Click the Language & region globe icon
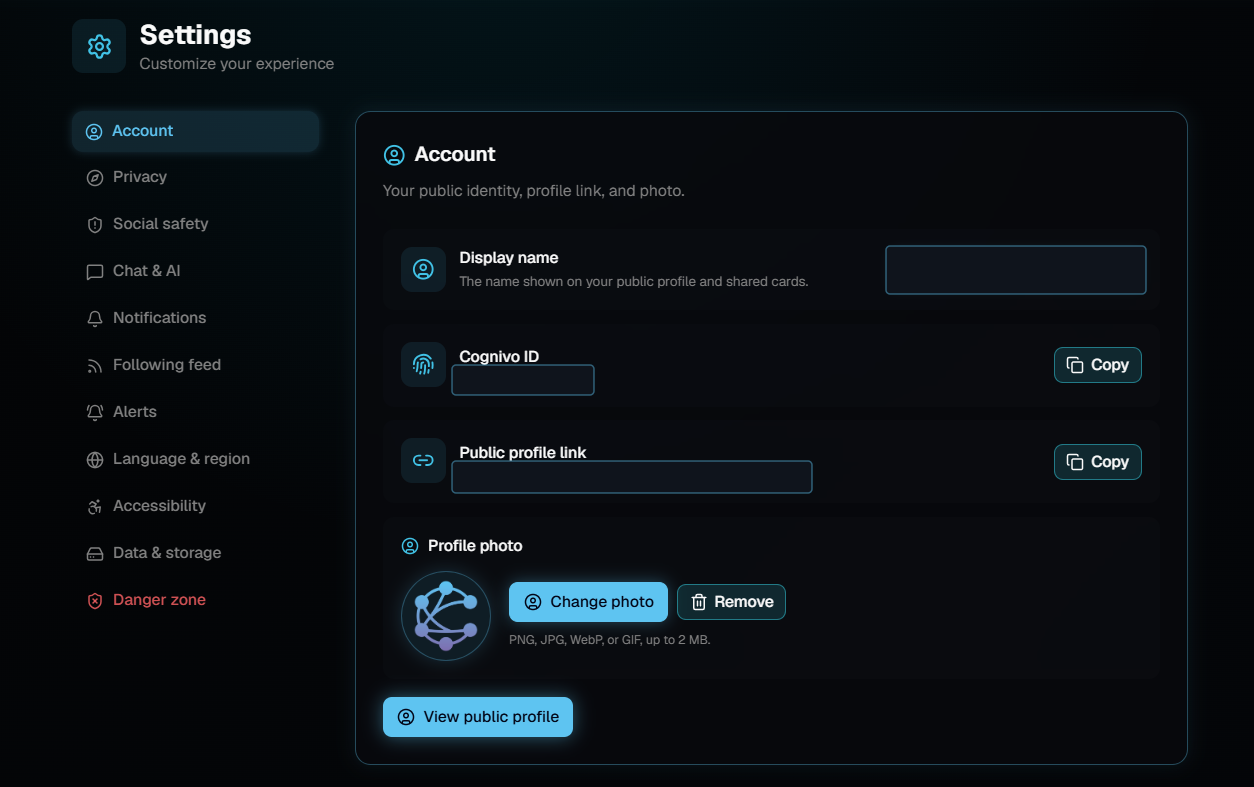This screenshot has height=787, width=1254. tap(95, 460)
